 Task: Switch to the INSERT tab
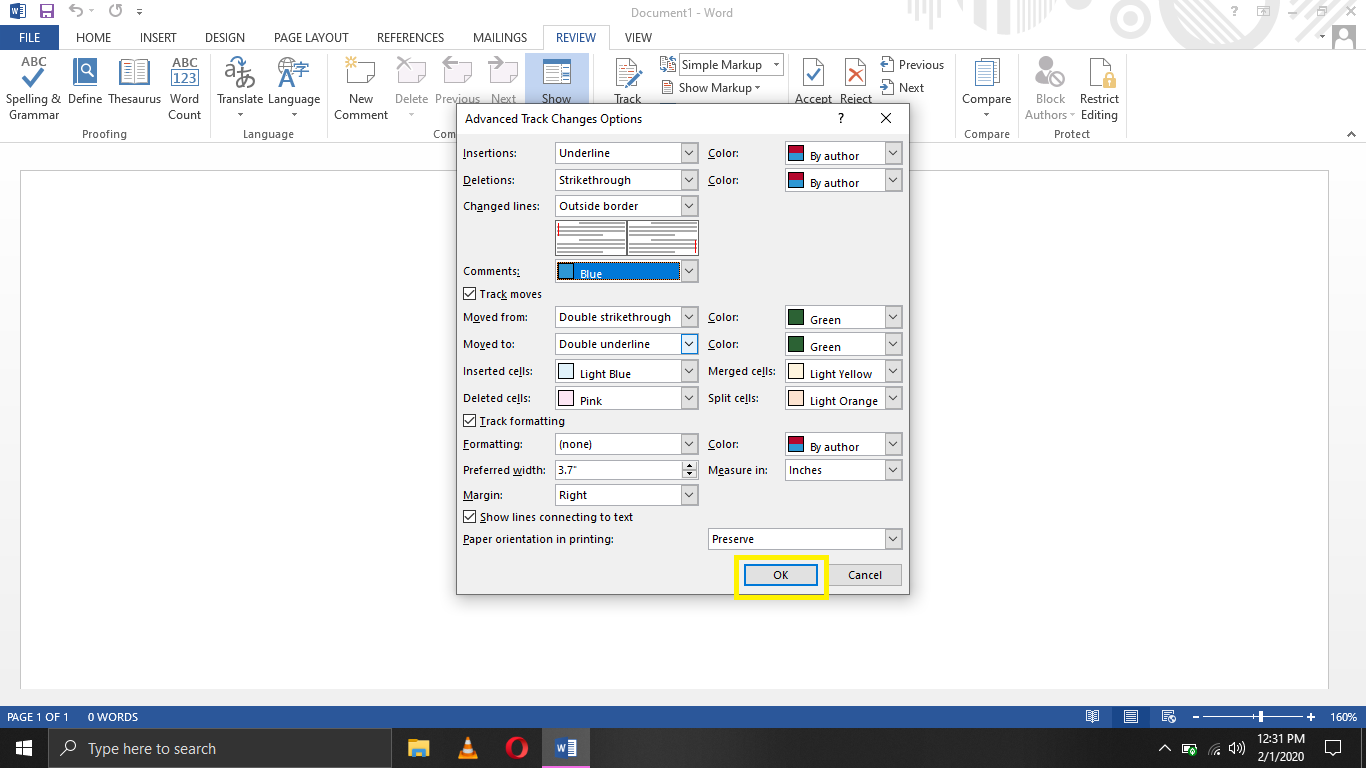pyautogui.click(x=158, y=38)
